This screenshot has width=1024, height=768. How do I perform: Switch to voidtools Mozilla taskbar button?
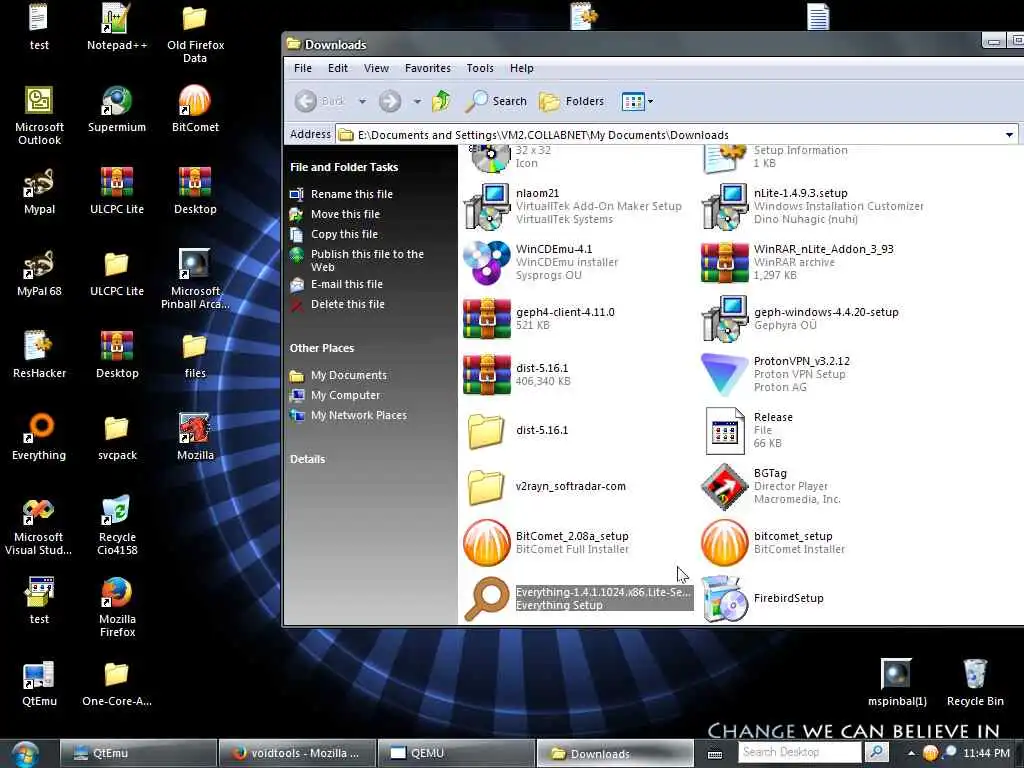click(297, 753)
